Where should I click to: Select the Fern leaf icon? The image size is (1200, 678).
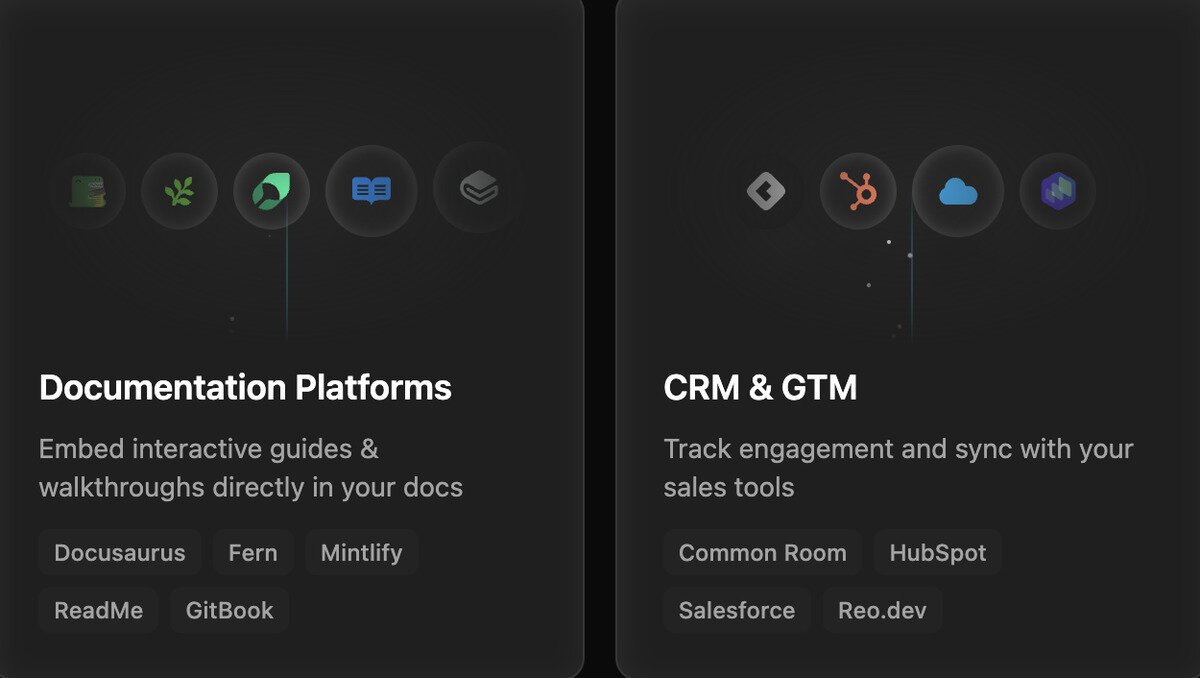pyautogui.click(x=179, y=190)
